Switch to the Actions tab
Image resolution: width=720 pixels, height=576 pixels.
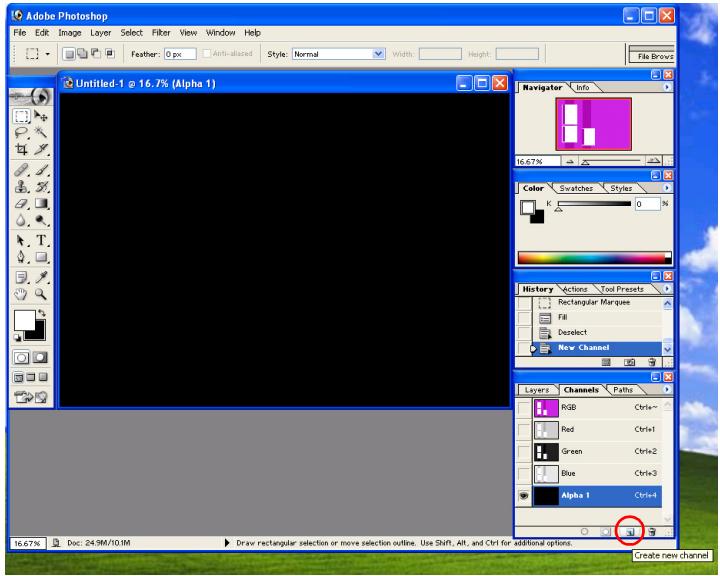(x=575, y=289)
